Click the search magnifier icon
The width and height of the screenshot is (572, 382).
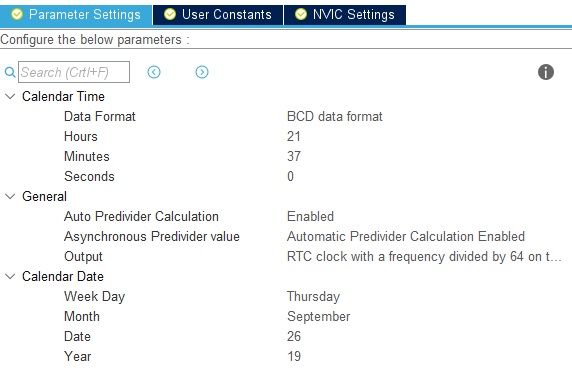[10, 72]
